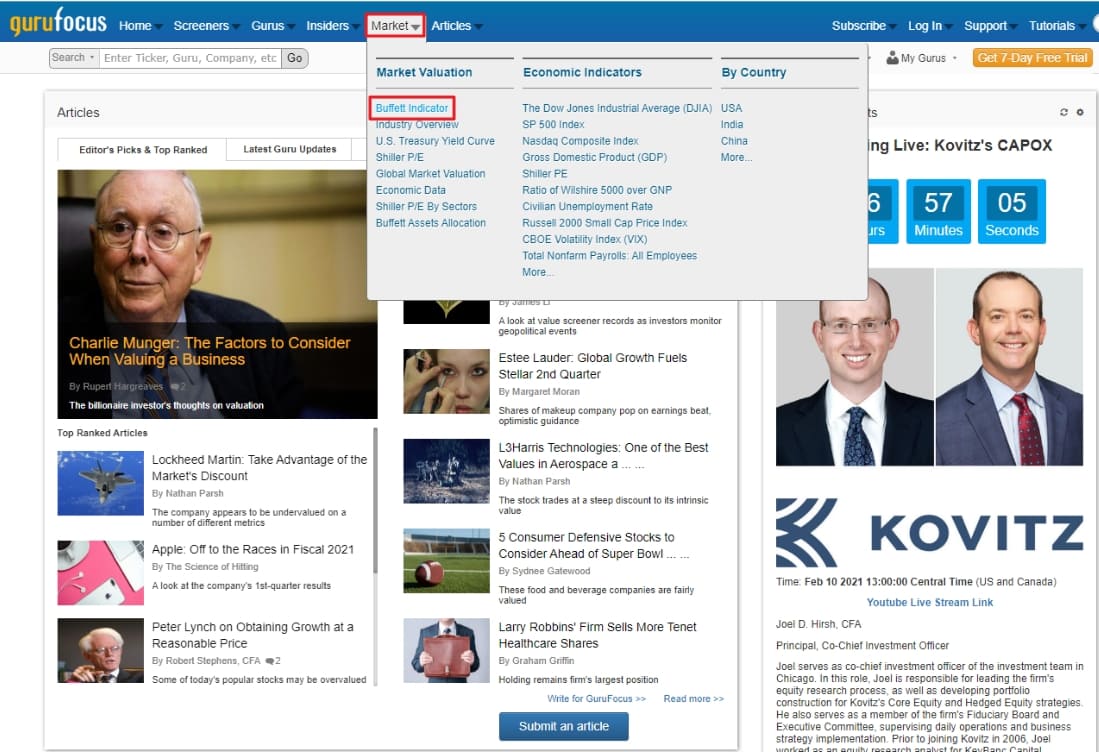Image resolution: width=1099 pixels, height=752 pixels.
Task: Open Apple: Off to the Races article
Action: coord(253,549)
